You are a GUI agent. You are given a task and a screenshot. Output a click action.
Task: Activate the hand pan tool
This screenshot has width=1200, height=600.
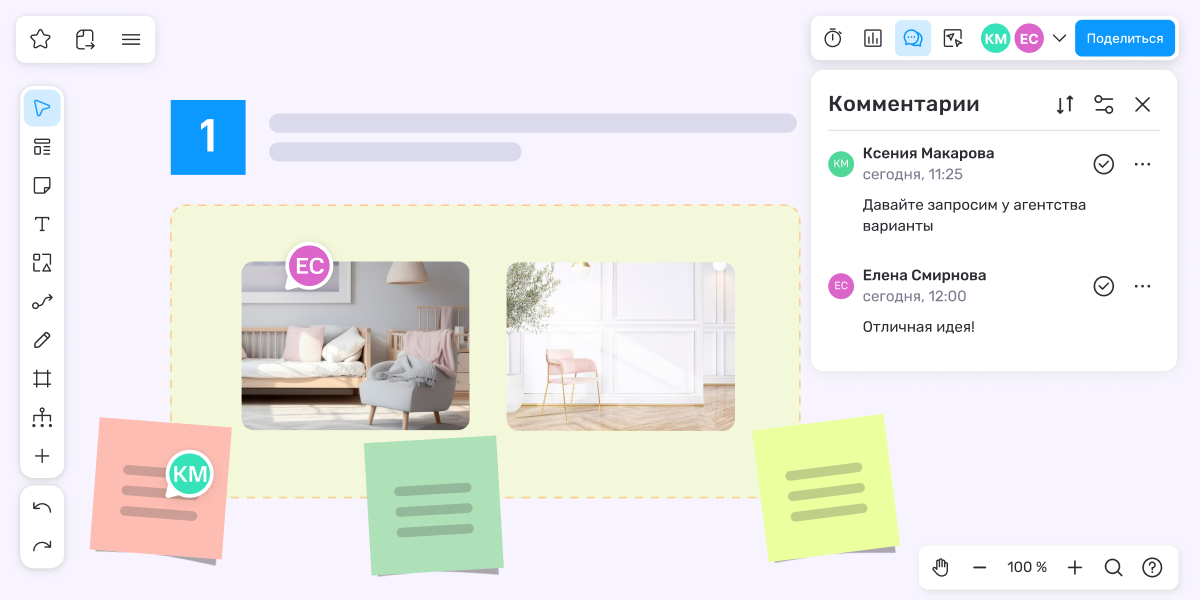(940, 567)
